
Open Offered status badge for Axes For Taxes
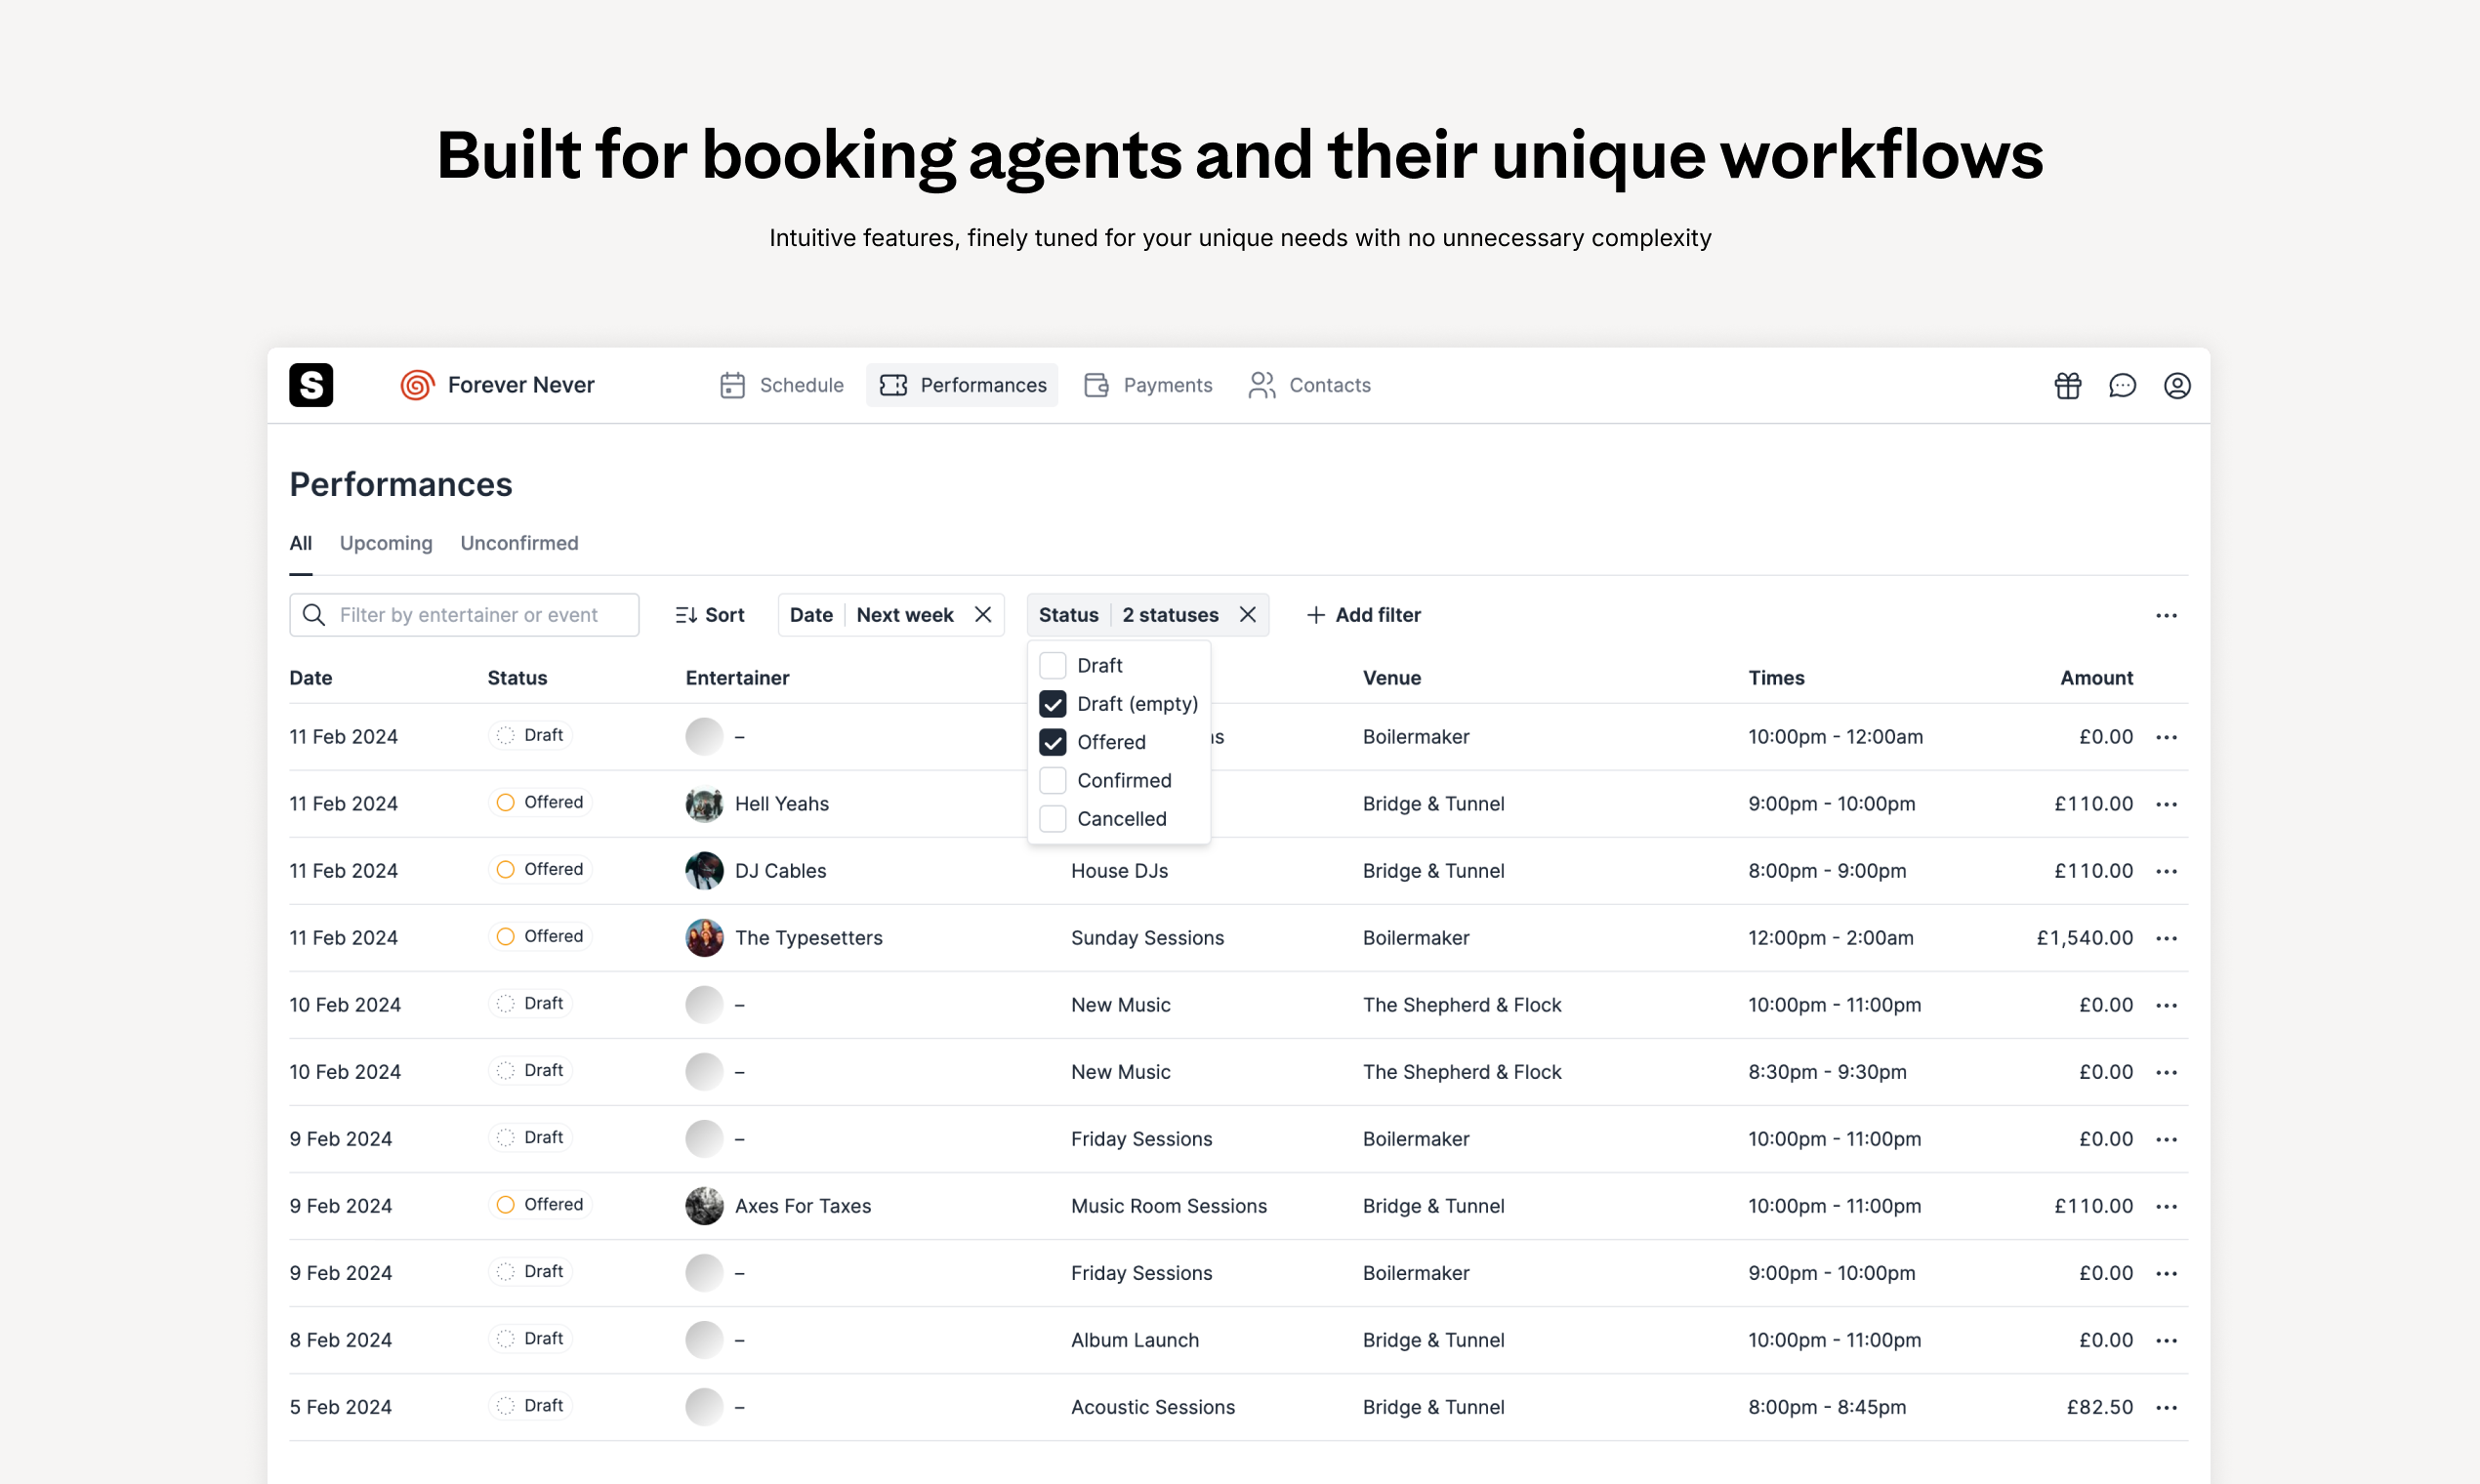click(541, 1205)
